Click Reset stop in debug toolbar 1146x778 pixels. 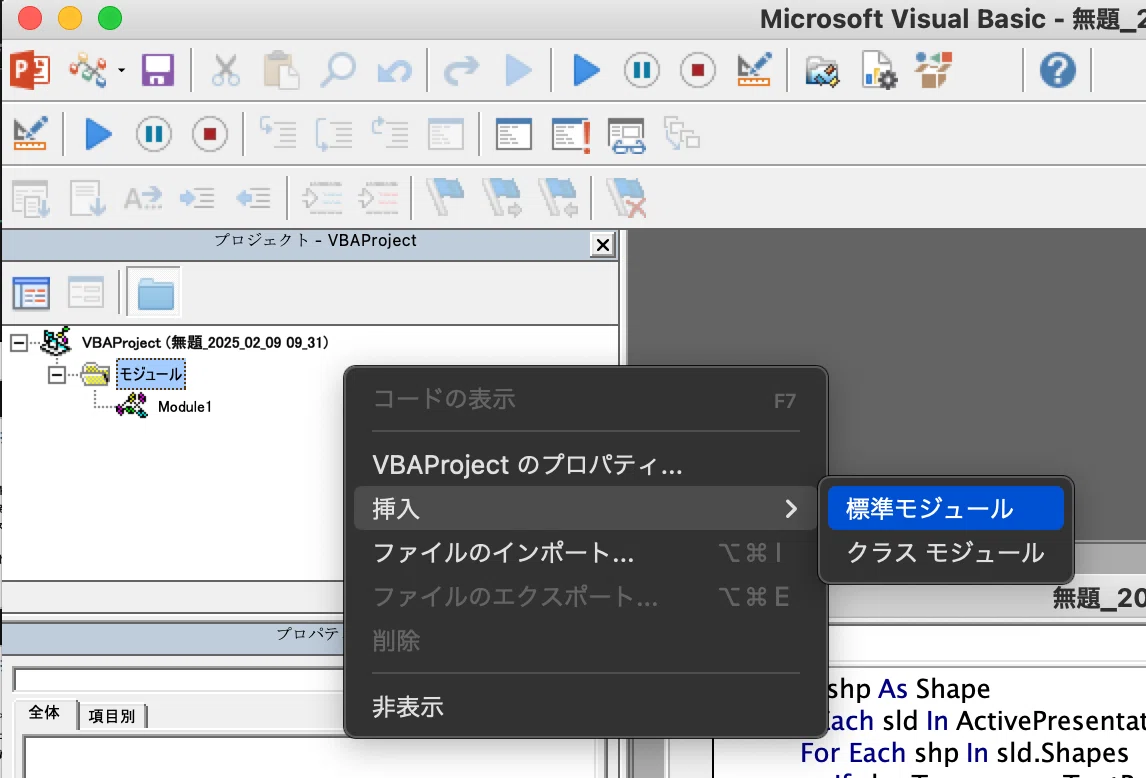tap(210, 134)
